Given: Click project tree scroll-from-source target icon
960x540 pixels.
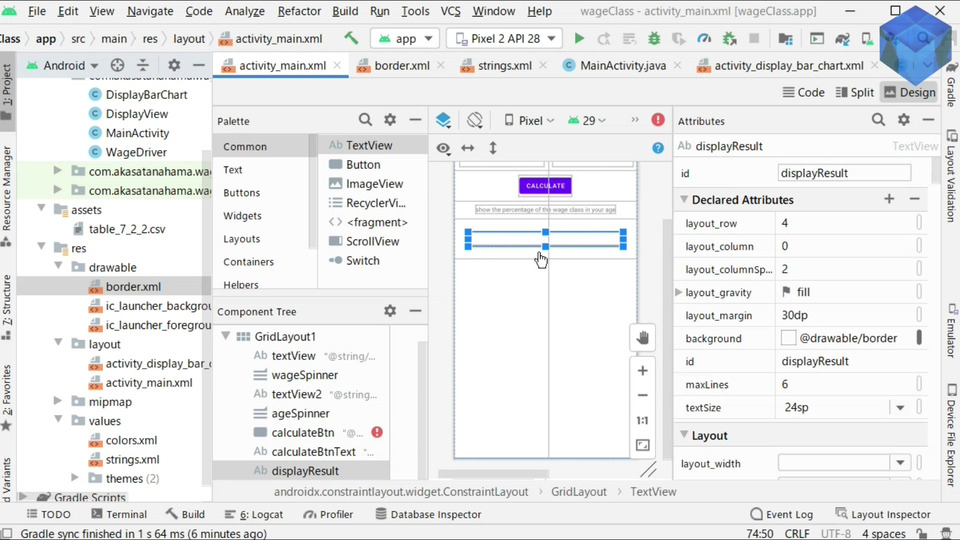Looking at the screenshot, I should click(117, 65).
